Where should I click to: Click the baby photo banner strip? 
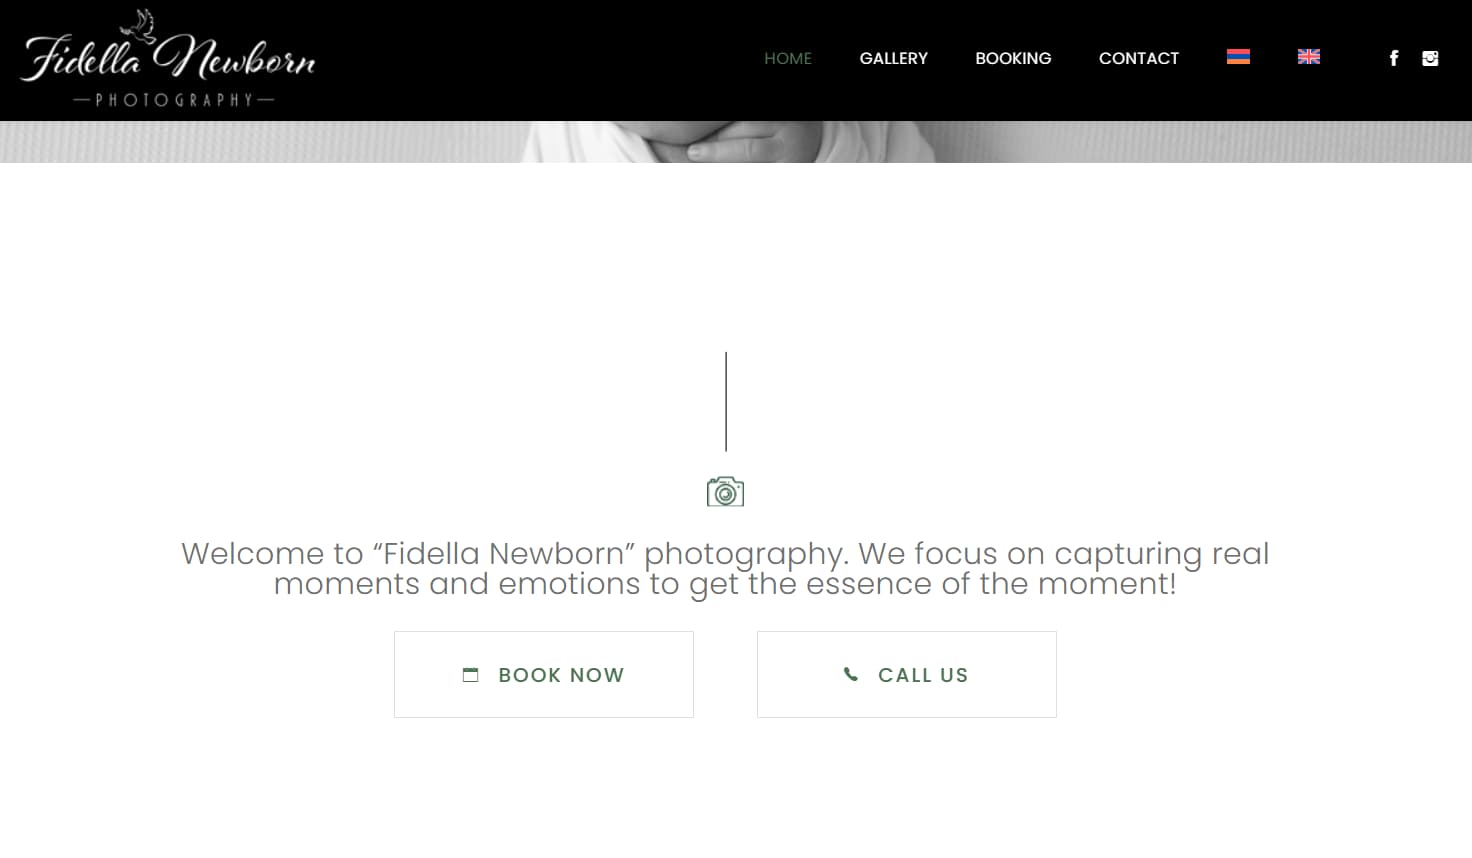[736, 142]
